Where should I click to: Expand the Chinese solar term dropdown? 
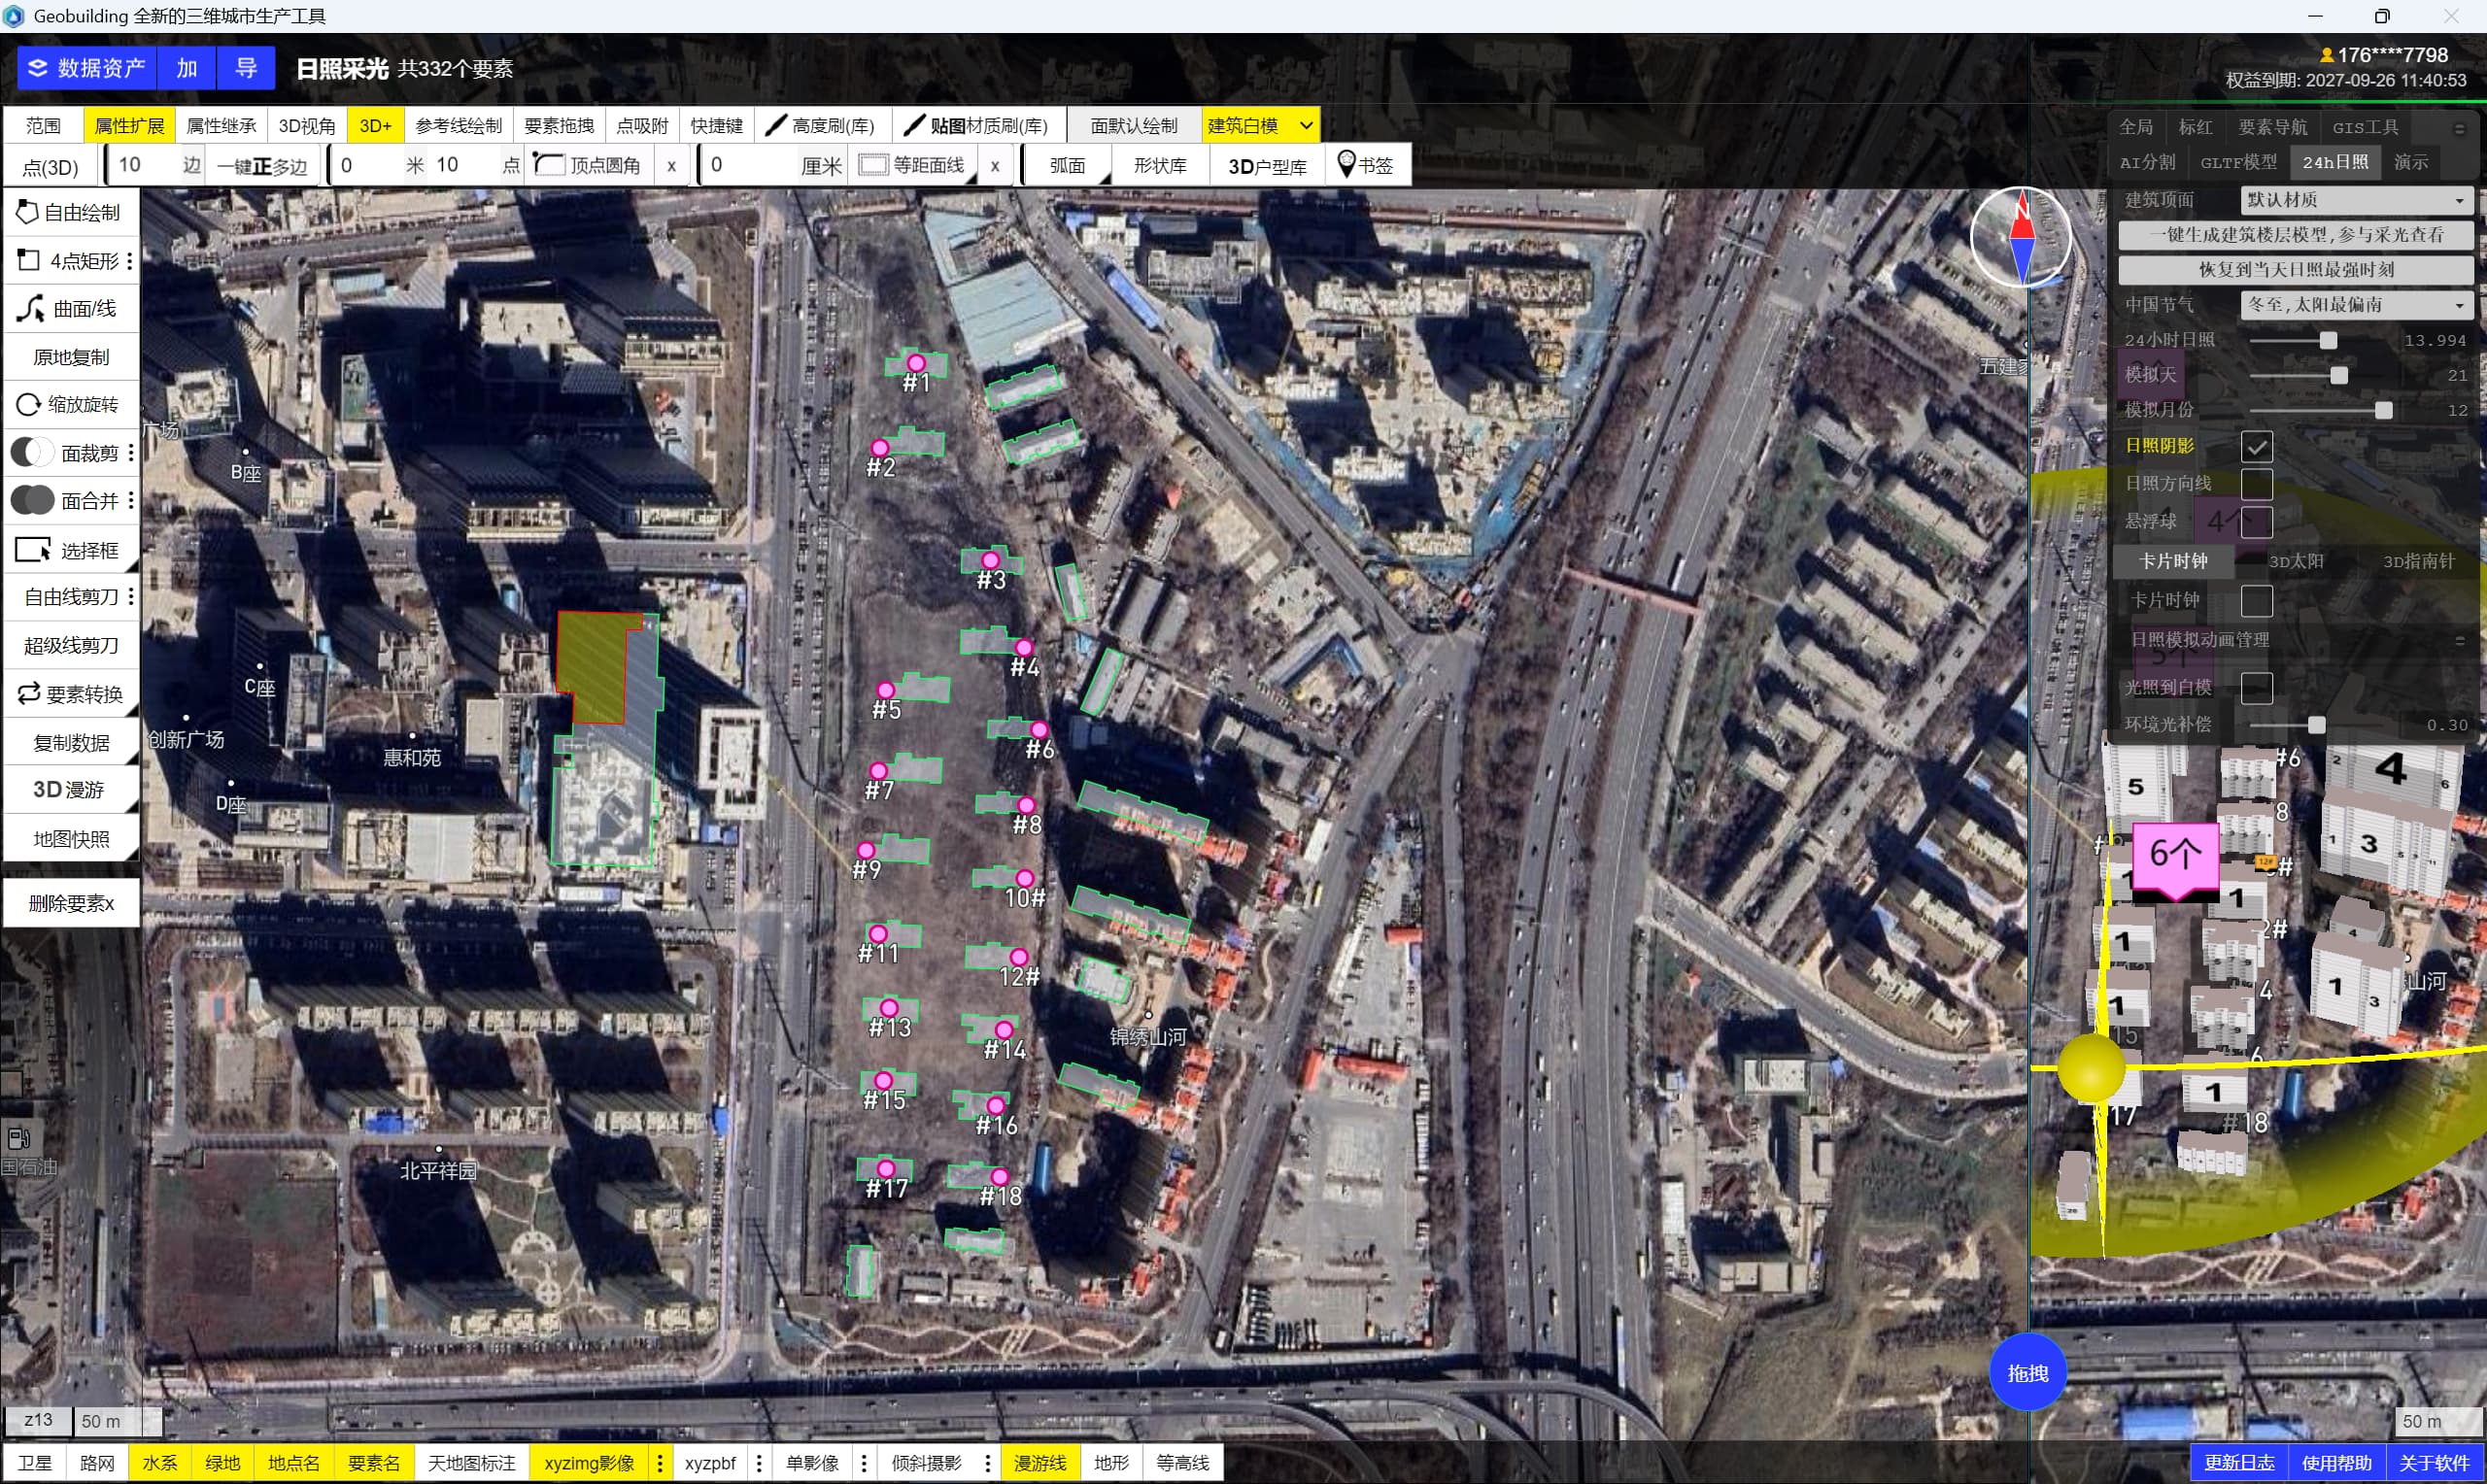[2356, 305]
